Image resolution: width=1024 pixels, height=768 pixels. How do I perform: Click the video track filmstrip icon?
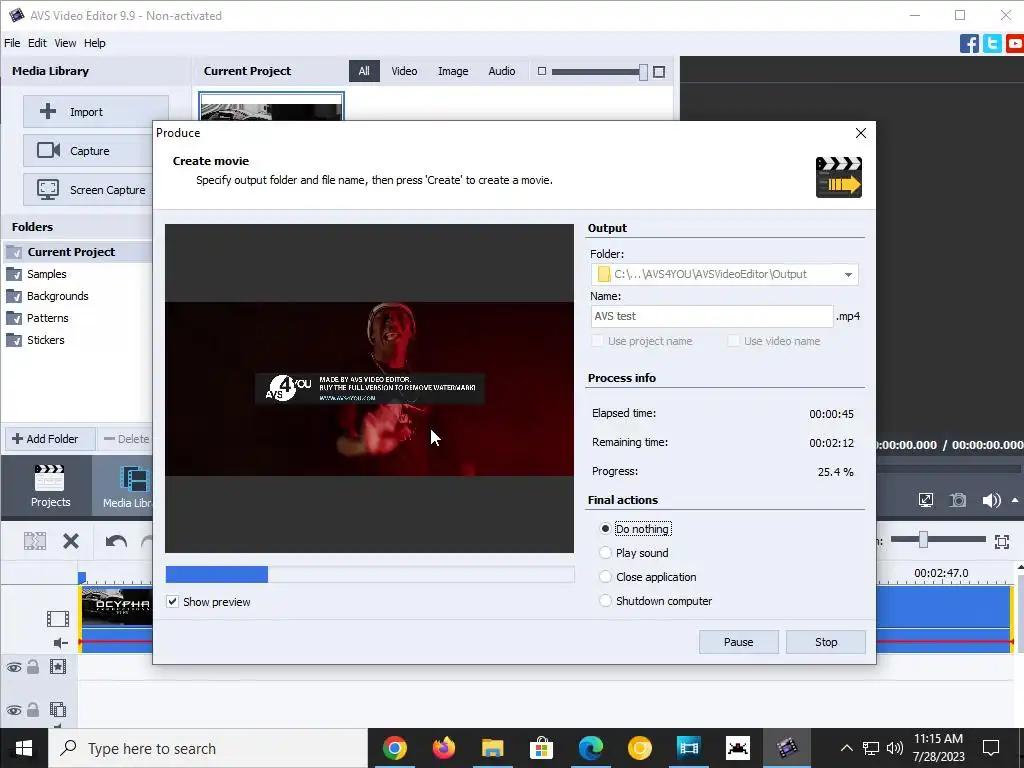pyautogui.click(x=57, y=618)
